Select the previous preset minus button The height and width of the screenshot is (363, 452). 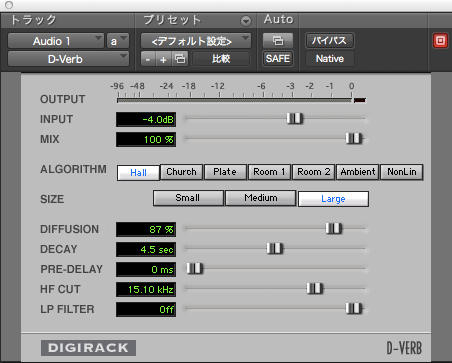tap(148, 59)
